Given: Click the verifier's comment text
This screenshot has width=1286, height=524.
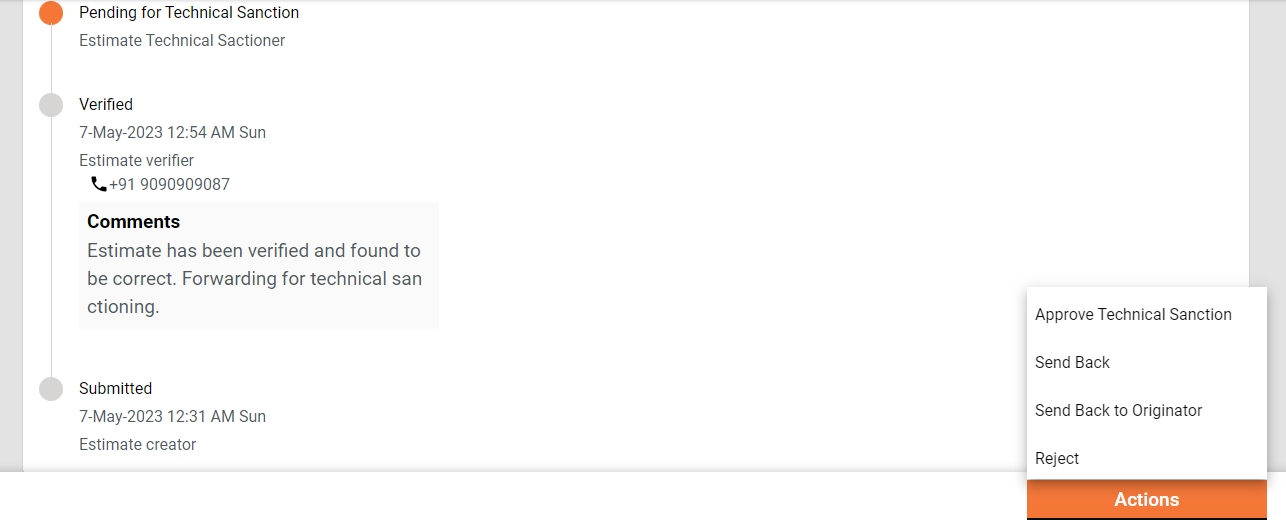Looking at the screenshot, I should point(254,278).
